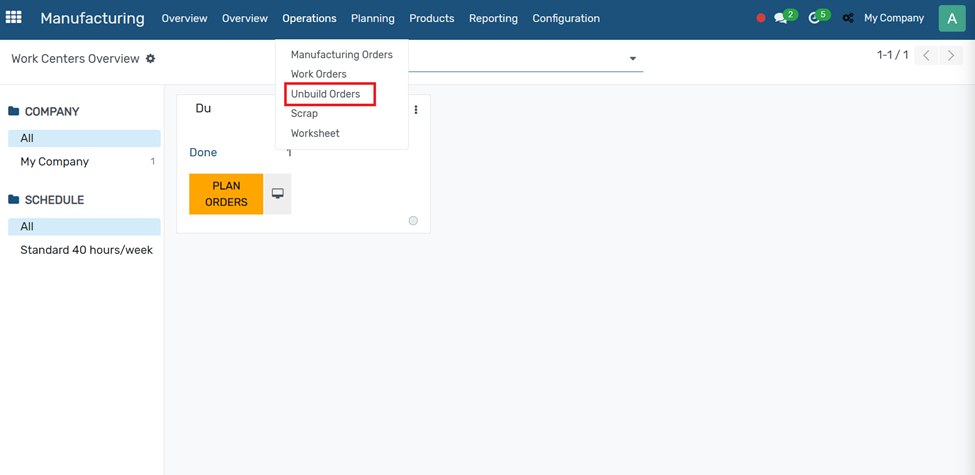This screenshot has width=975, height=475.
Task: Open the activities clock icon
Action: point(815,18)
